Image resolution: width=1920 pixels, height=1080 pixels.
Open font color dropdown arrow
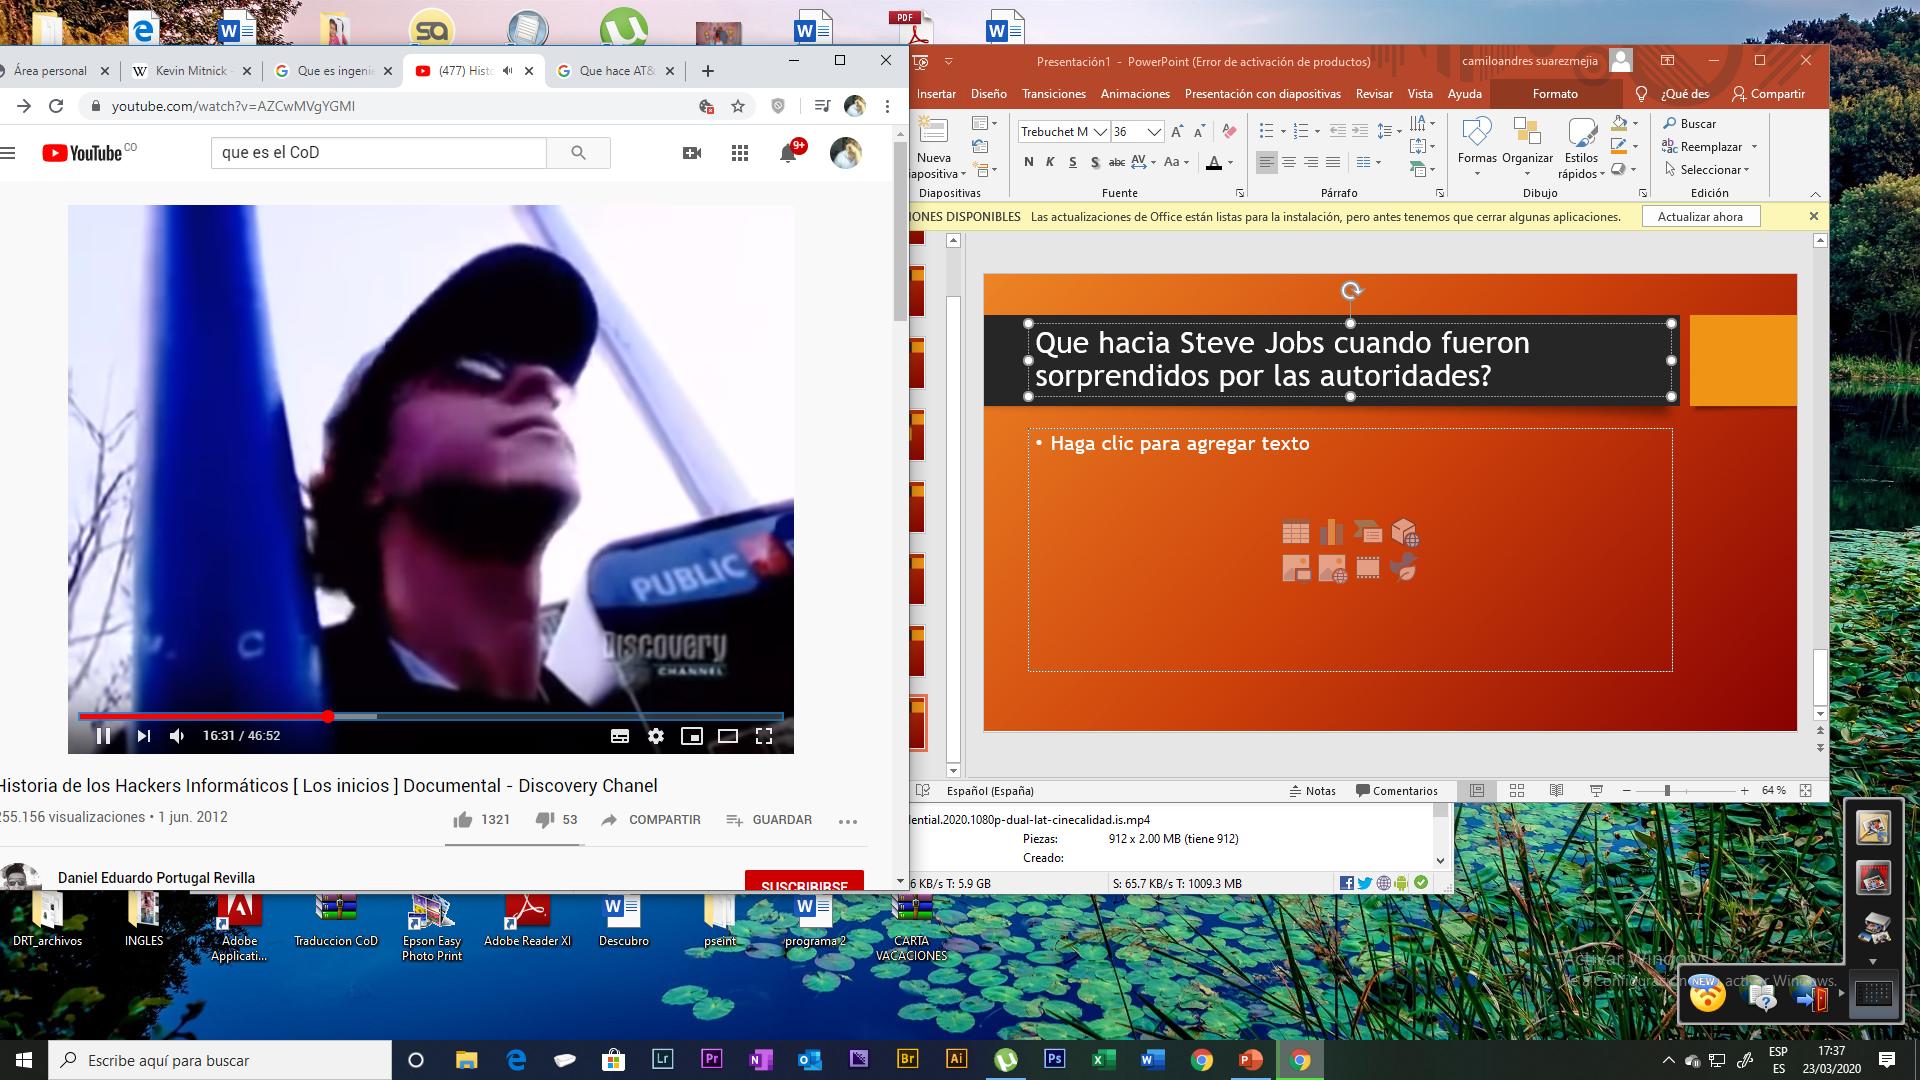[x=1230, y=163]
